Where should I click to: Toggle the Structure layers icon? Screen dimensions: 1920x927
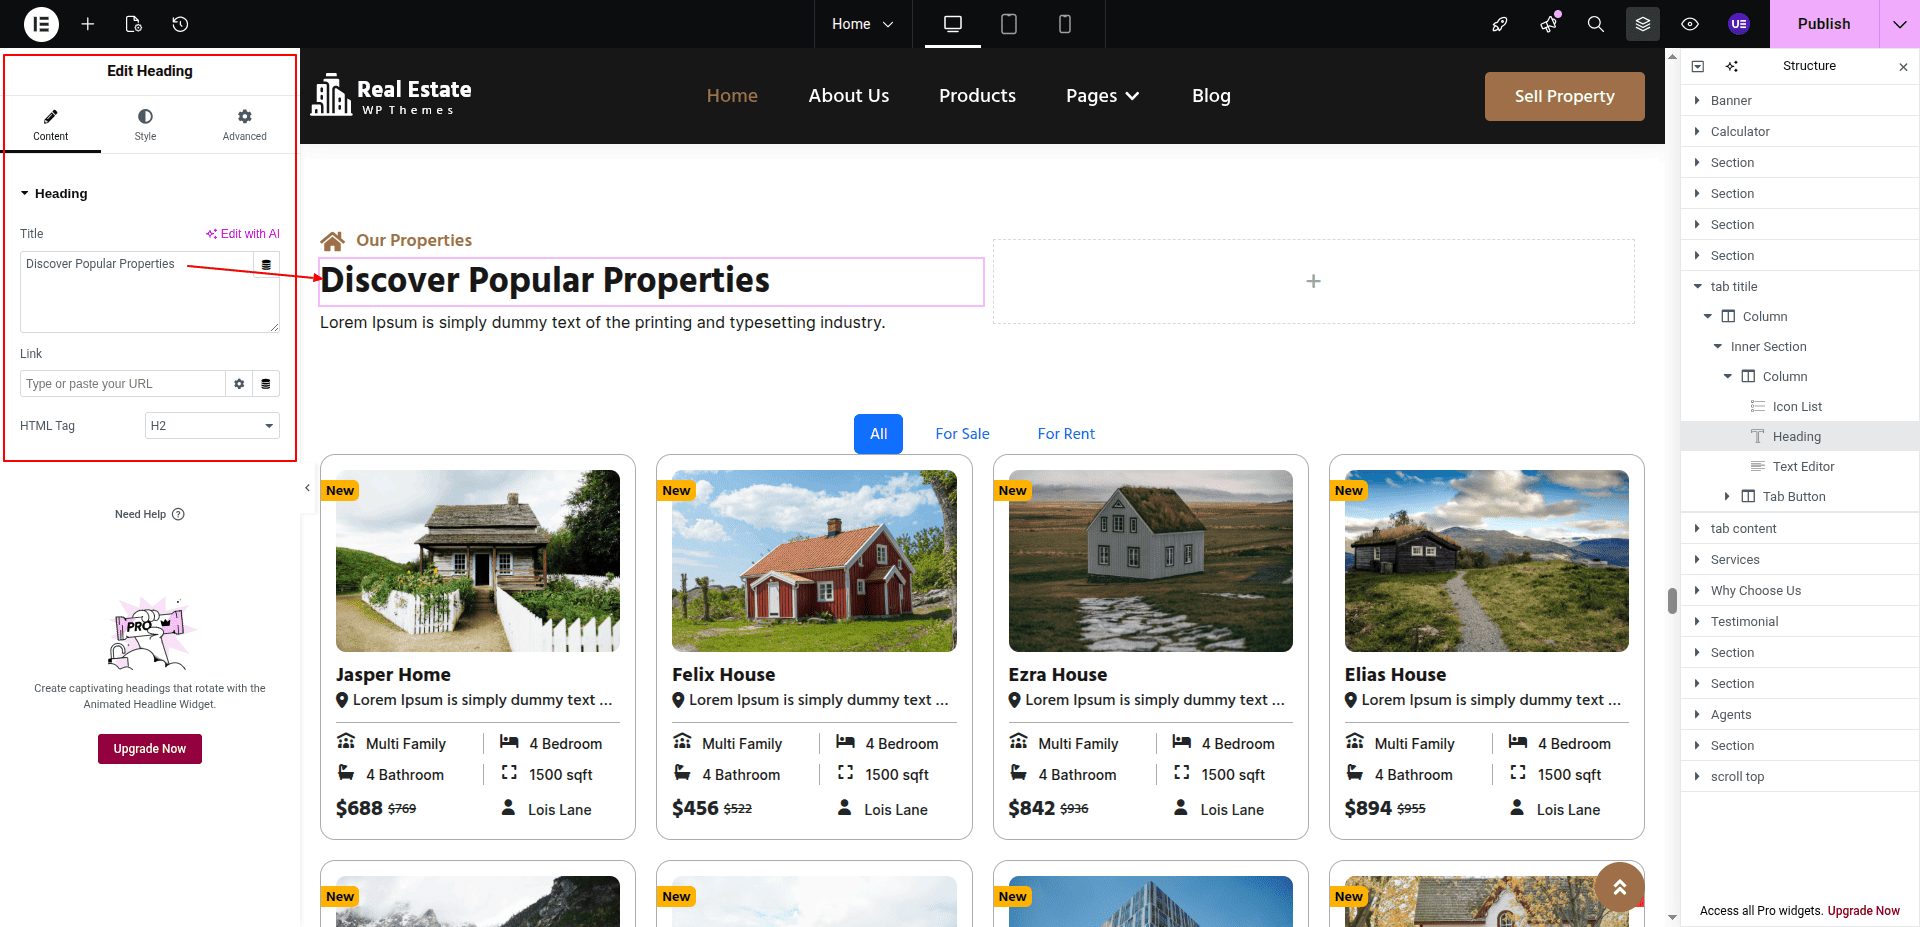1642,24
